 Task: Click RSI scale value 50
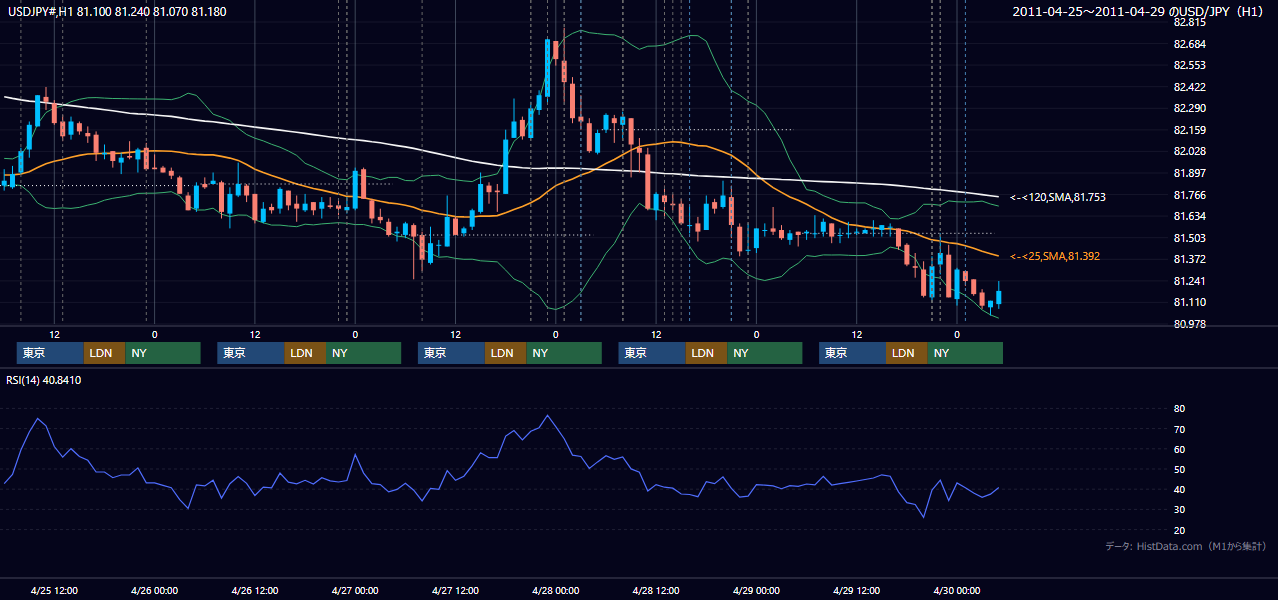(x=1180, y=469)
